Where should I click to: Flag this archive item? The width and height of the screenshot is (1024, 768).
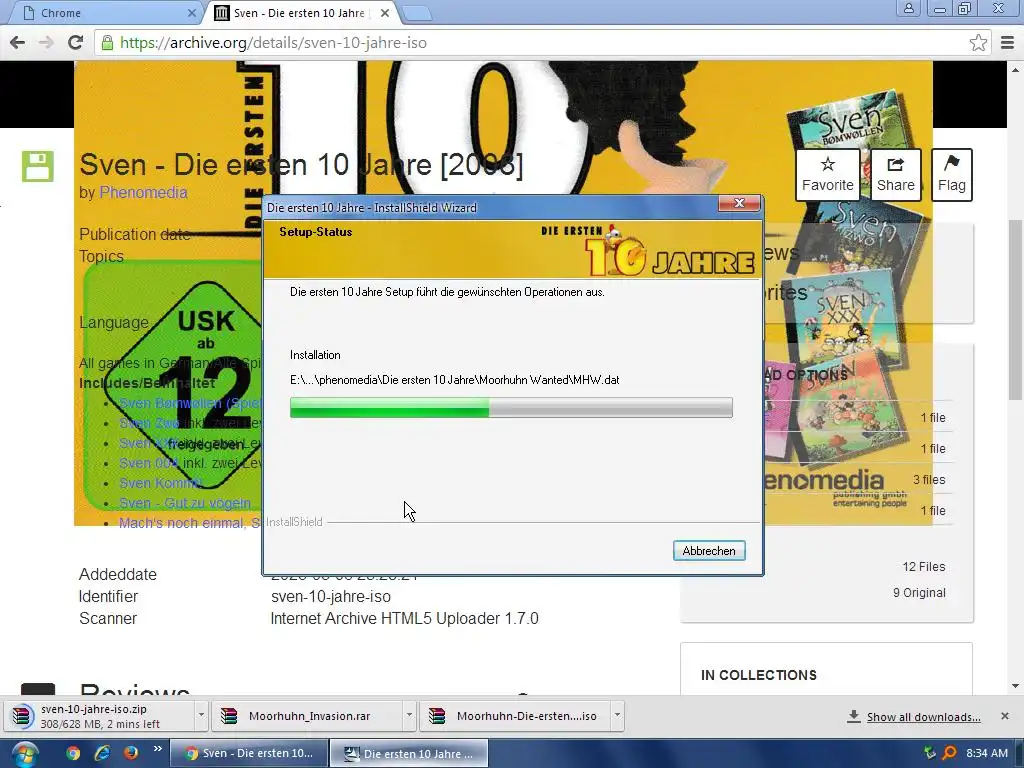pos(952,174)
